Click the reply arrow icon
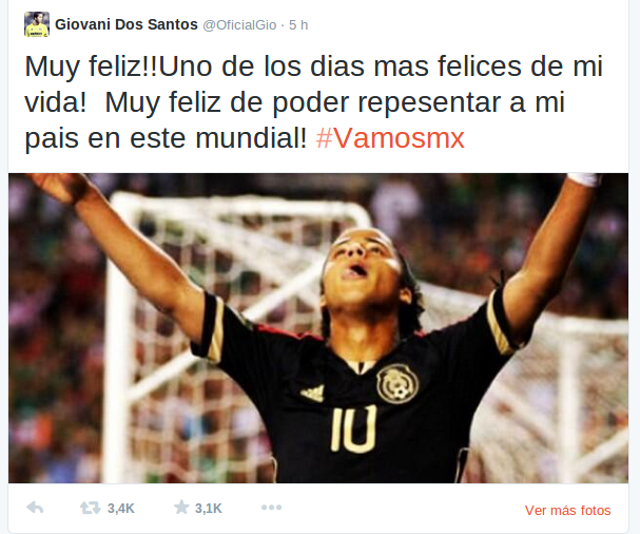 35,508
